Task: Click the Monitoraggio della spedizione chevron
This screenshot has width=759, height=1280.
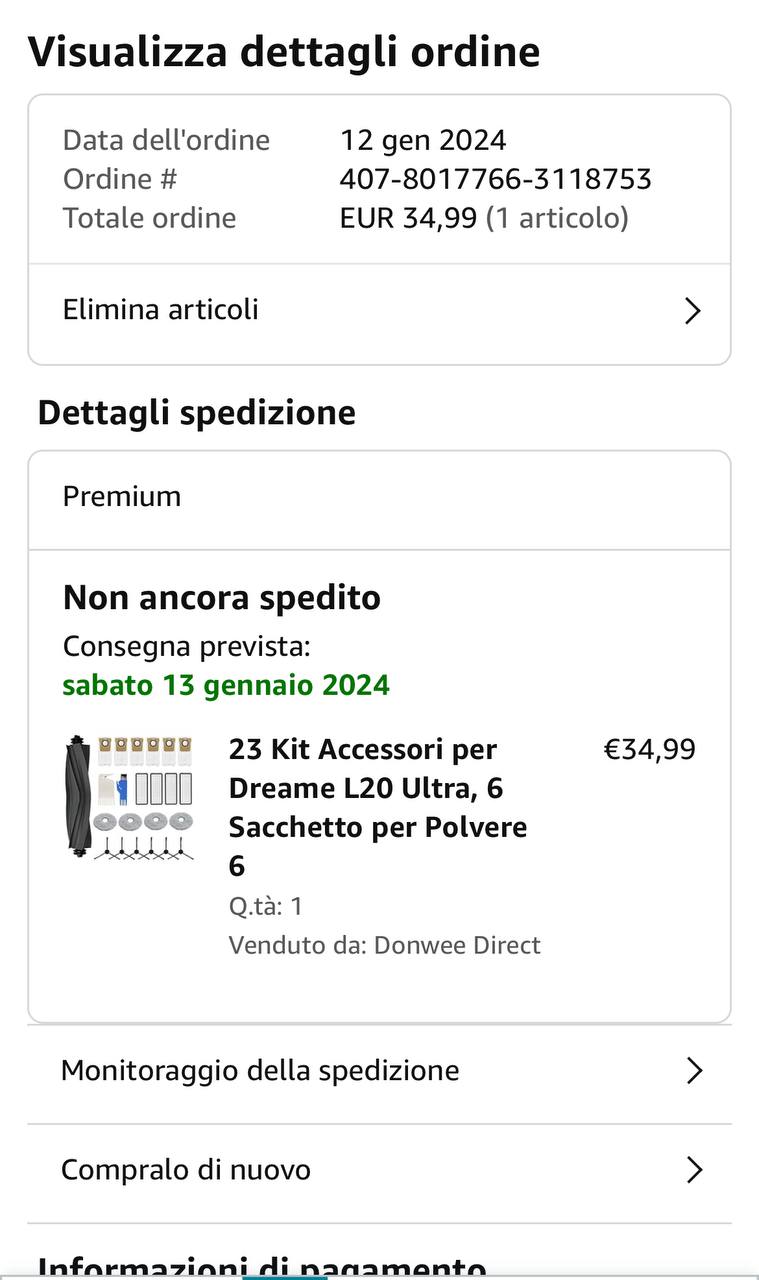Action: pyautogui.click(x=694, y=1071)
